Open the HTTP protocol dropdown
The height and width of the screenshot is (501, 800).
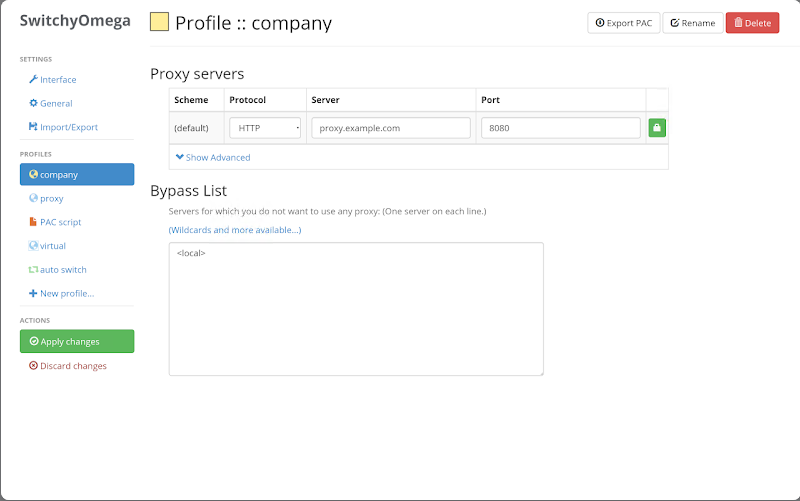coord(265,128)
